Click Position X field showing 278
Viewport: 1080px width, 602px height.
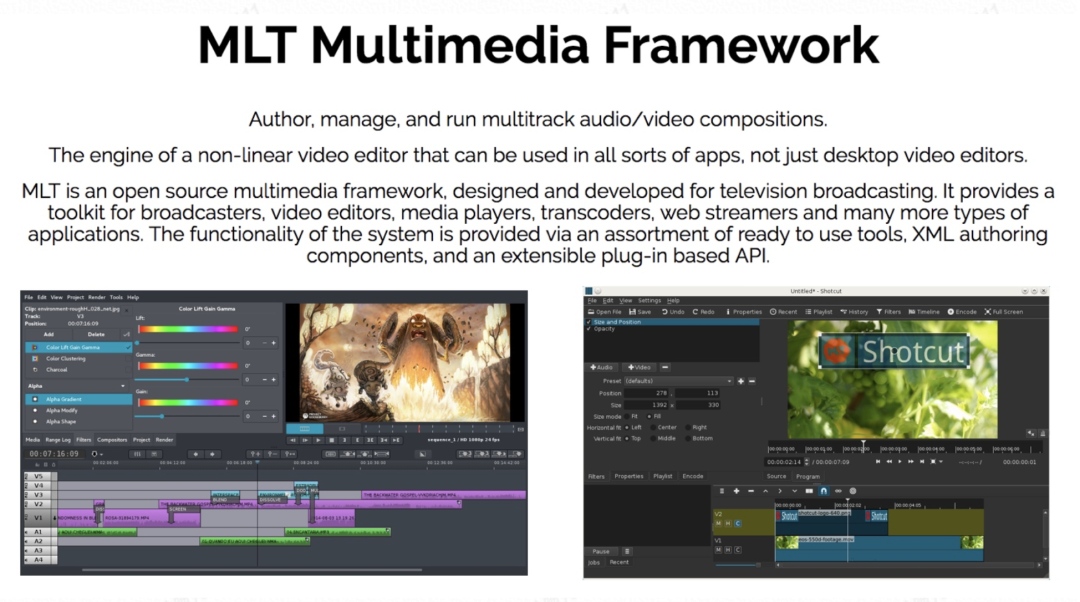[647, 393]
